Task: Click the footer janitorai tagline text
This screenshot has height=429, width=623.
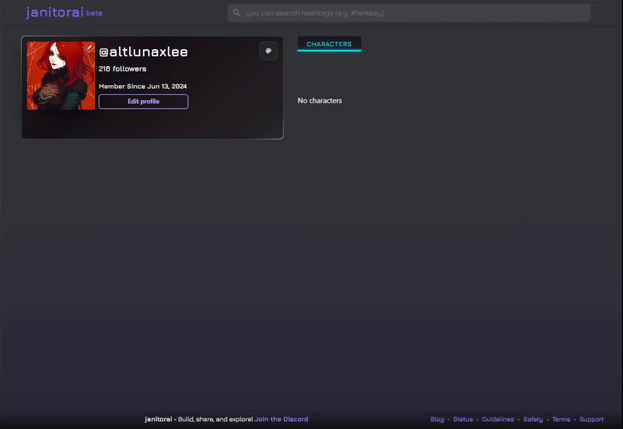Action: pyautogui.click(x=198, y=419)
